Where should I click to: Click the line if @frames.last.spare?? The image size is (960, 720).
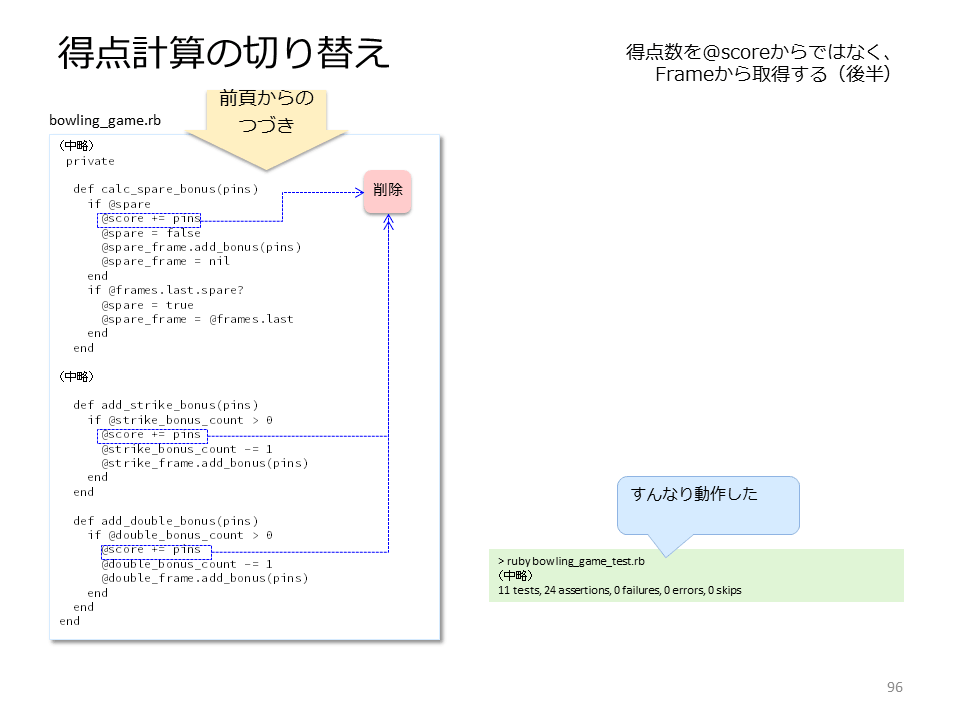click(165, 290)
